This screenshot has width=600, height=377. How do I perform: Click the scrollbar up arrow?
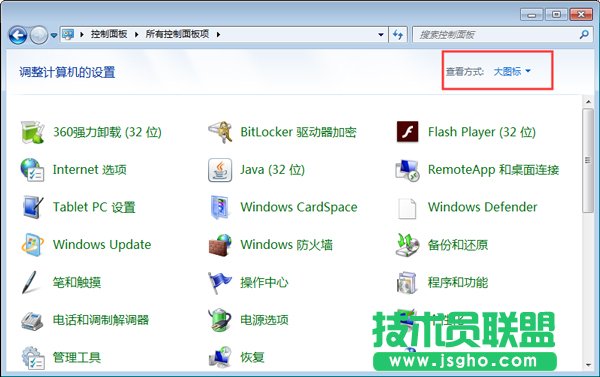(588, 102)
